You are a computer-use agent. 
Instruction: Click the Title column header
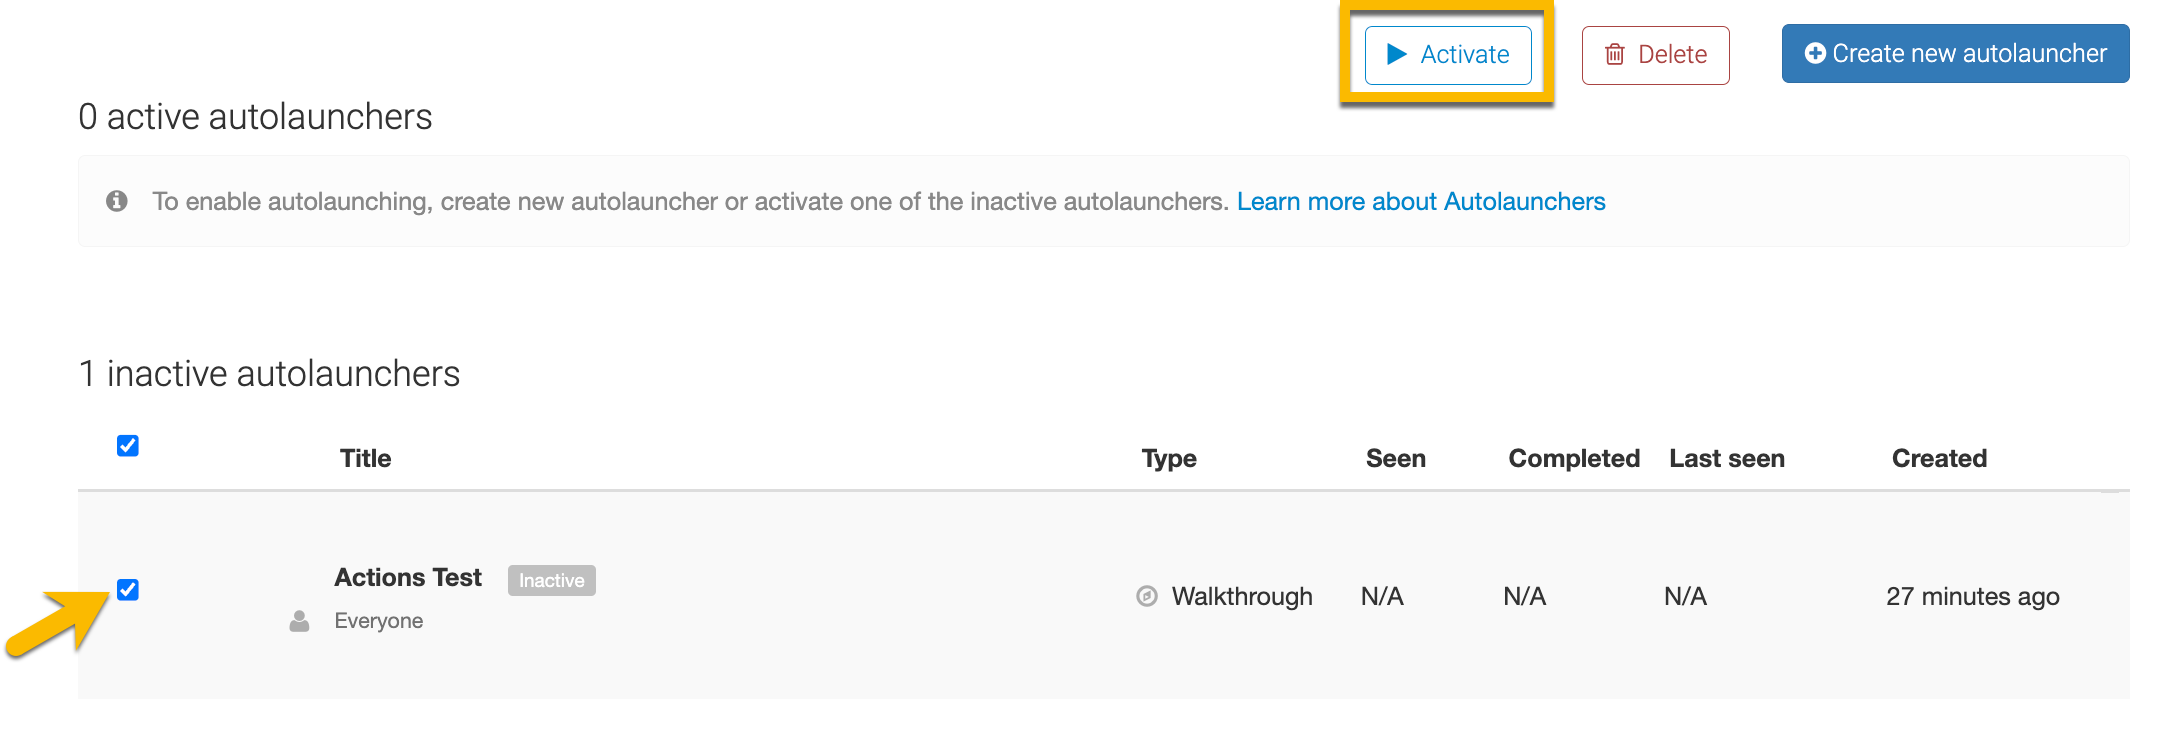pos(365,458)
